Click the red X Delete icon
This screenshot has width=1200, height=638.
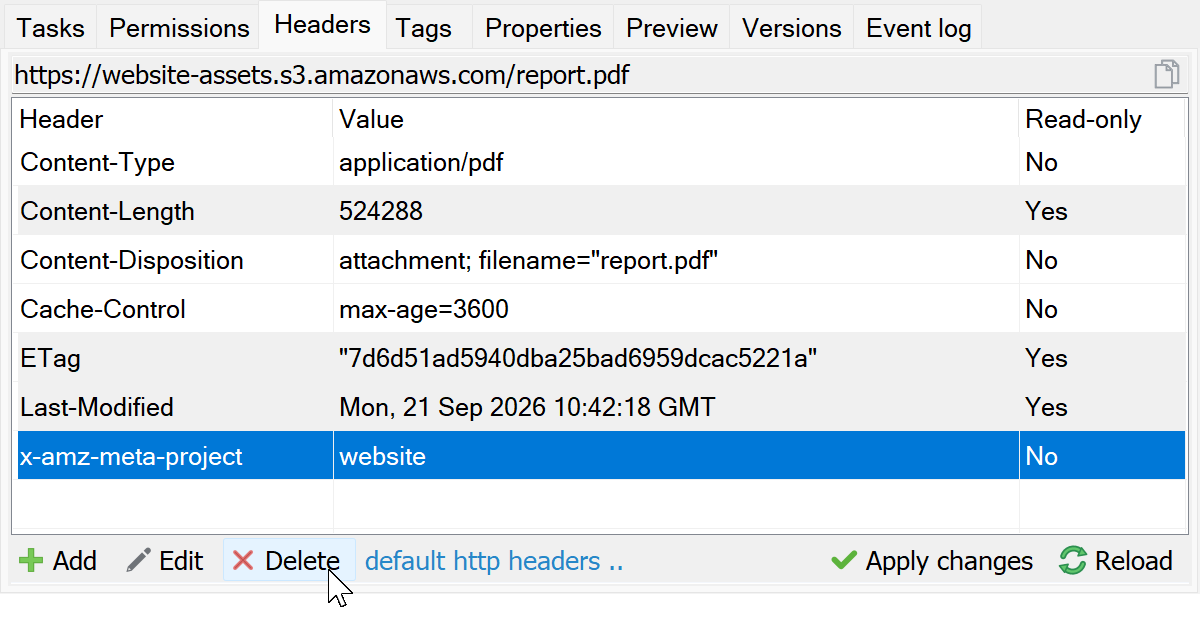tap(243, 561)
